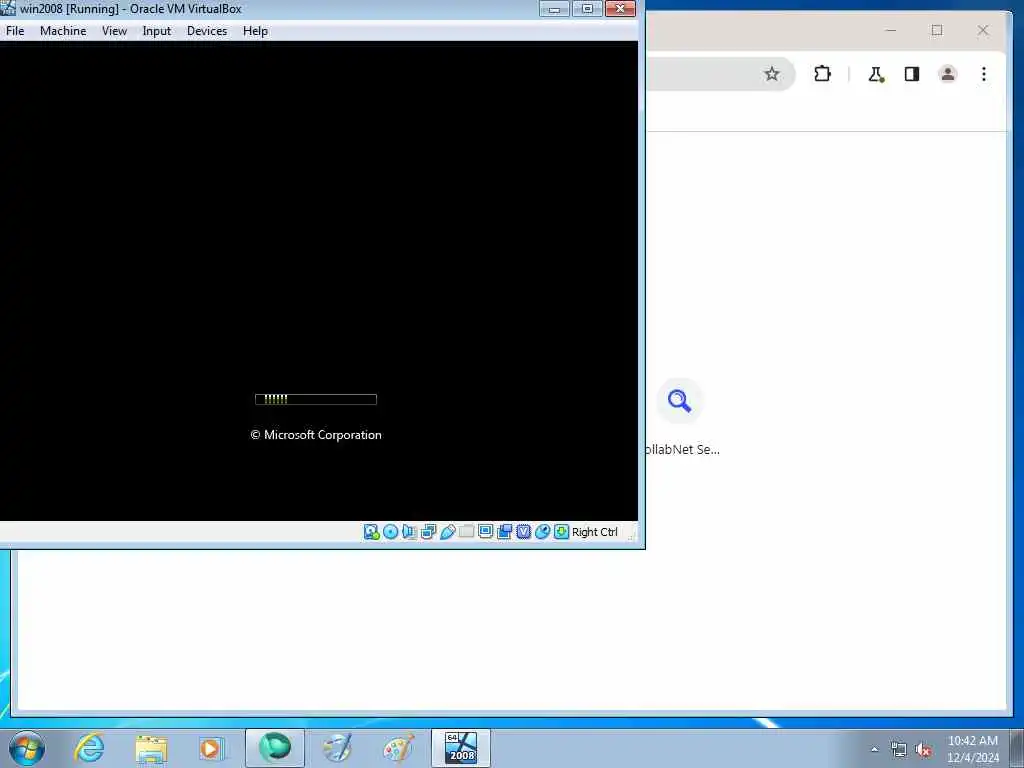This screenshot has width=1024, height=768.
Task: Open the globe-and-pencil app in the taskbar
Action: pos(337,748)
